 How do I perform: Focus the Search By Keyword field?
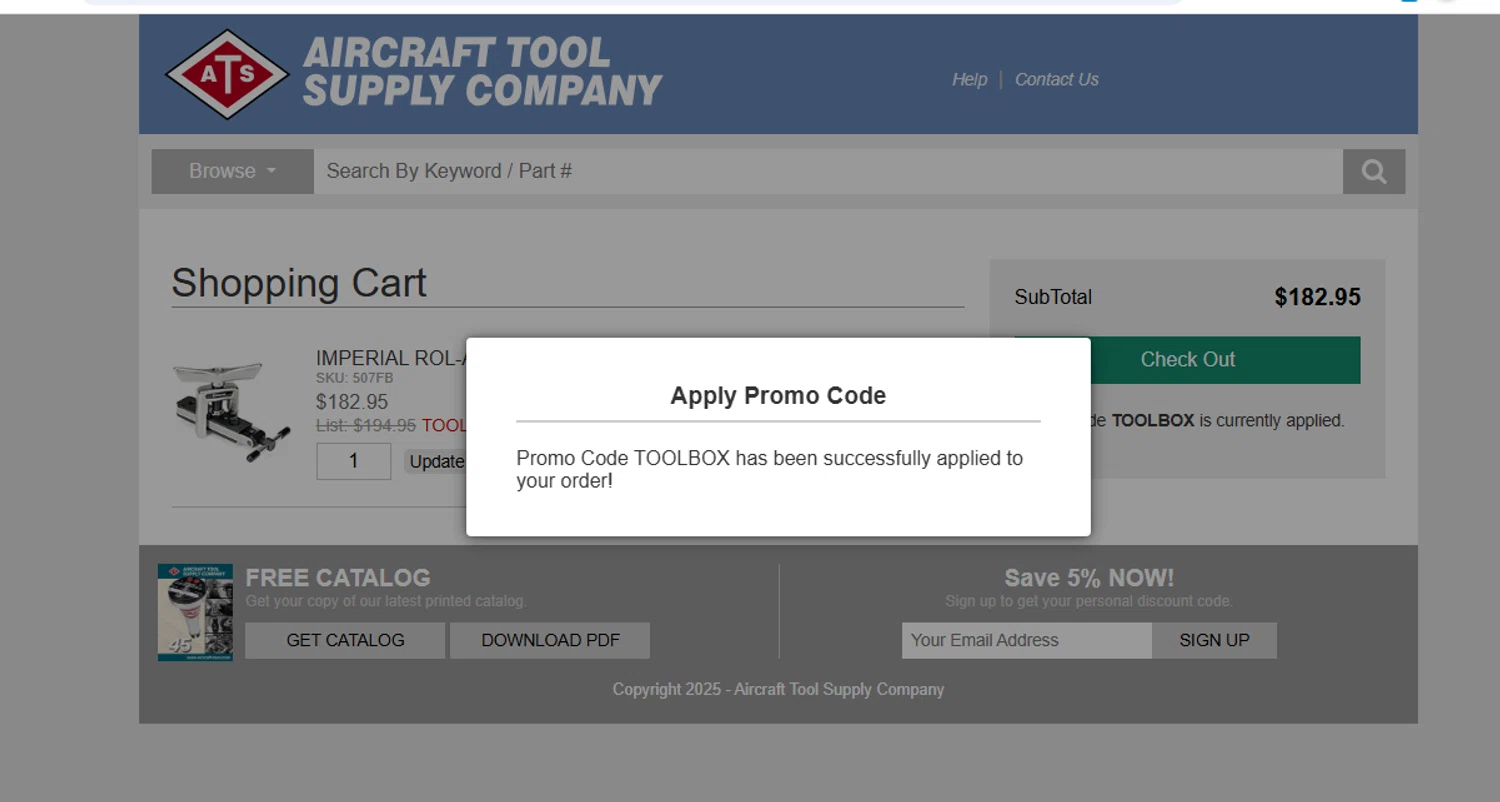coord(828,172)
